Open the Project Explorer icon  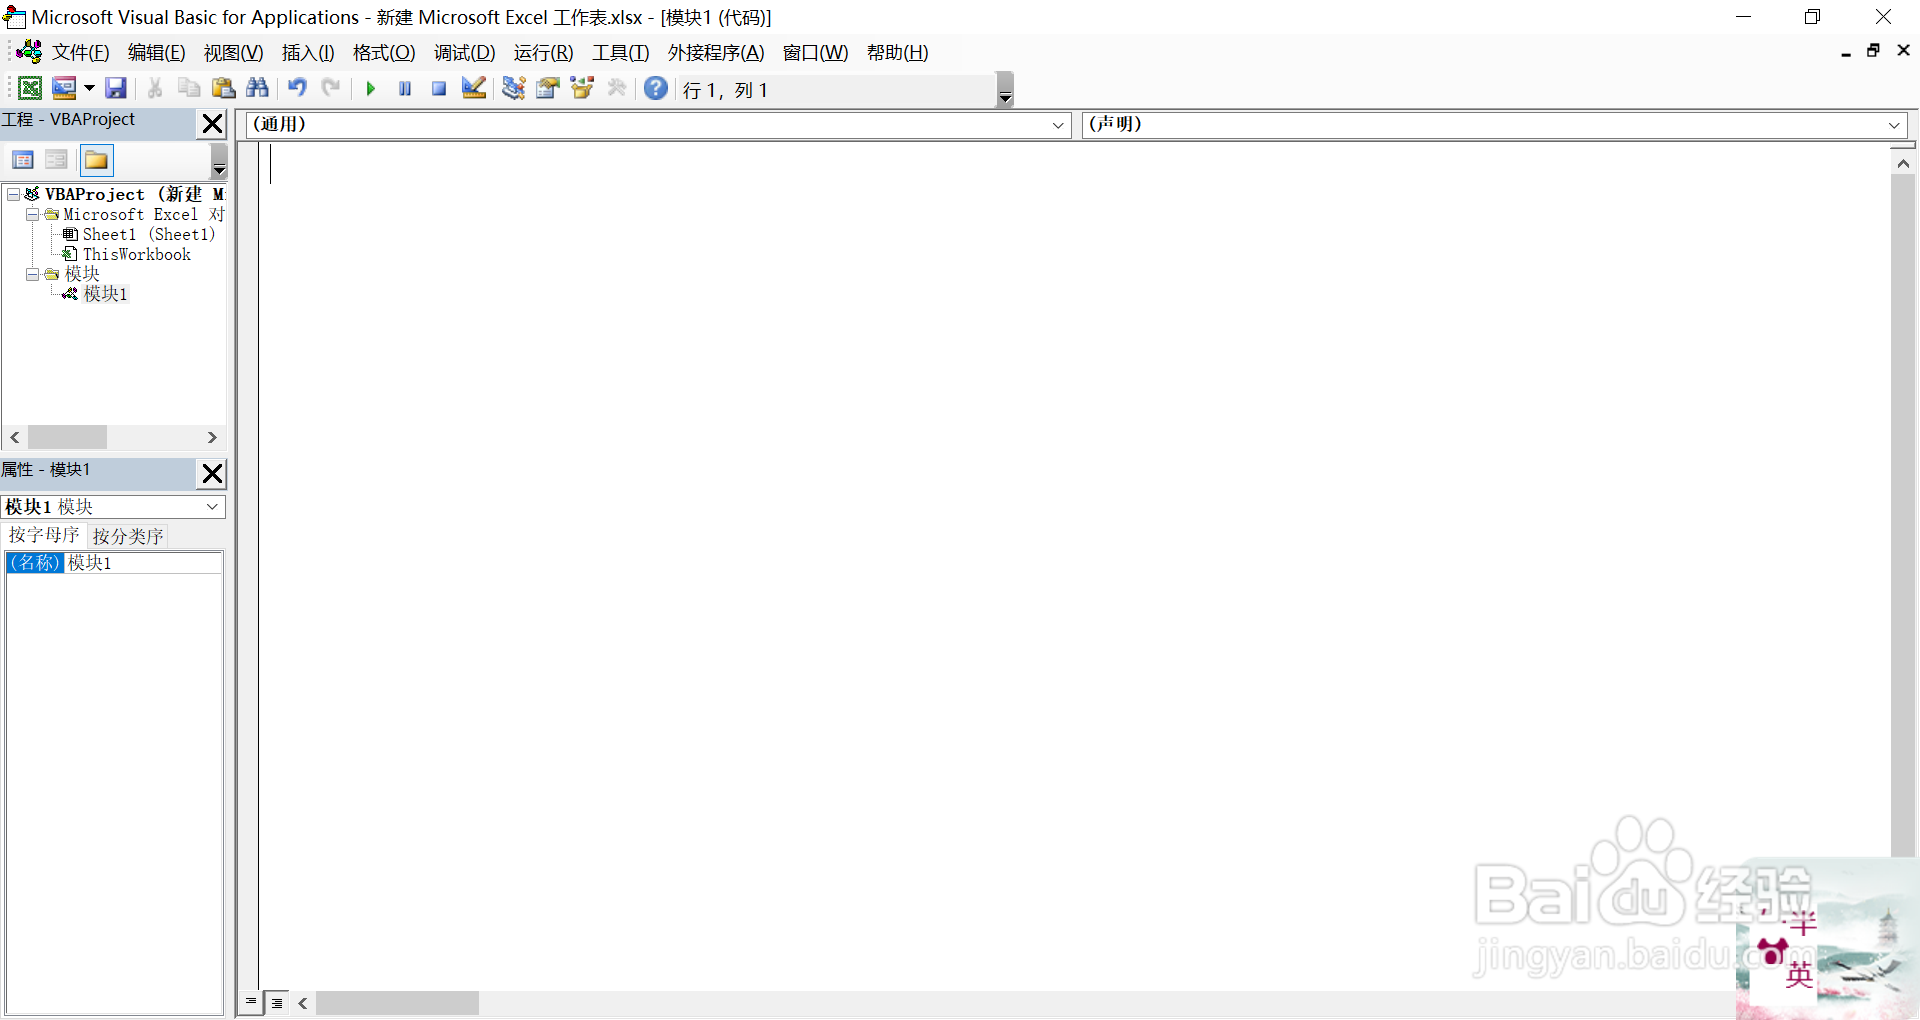[513, 89]
